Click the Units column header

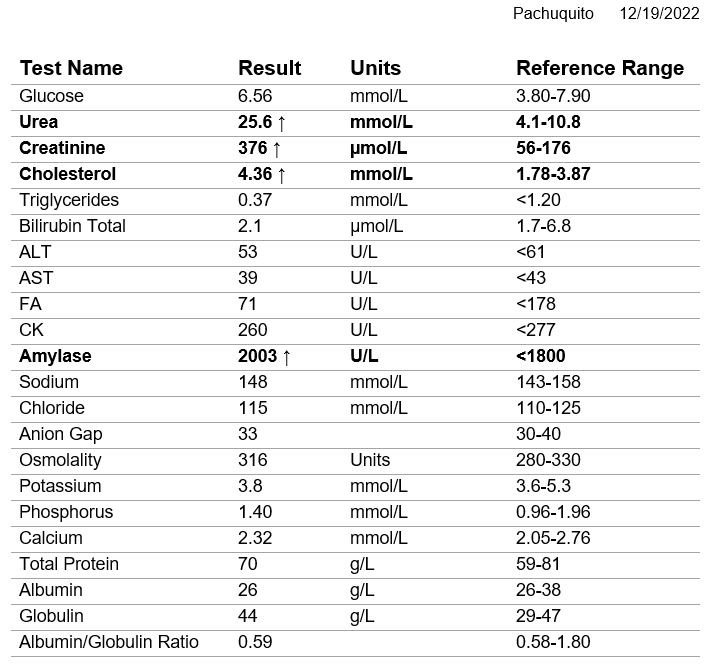coord(375,68)
